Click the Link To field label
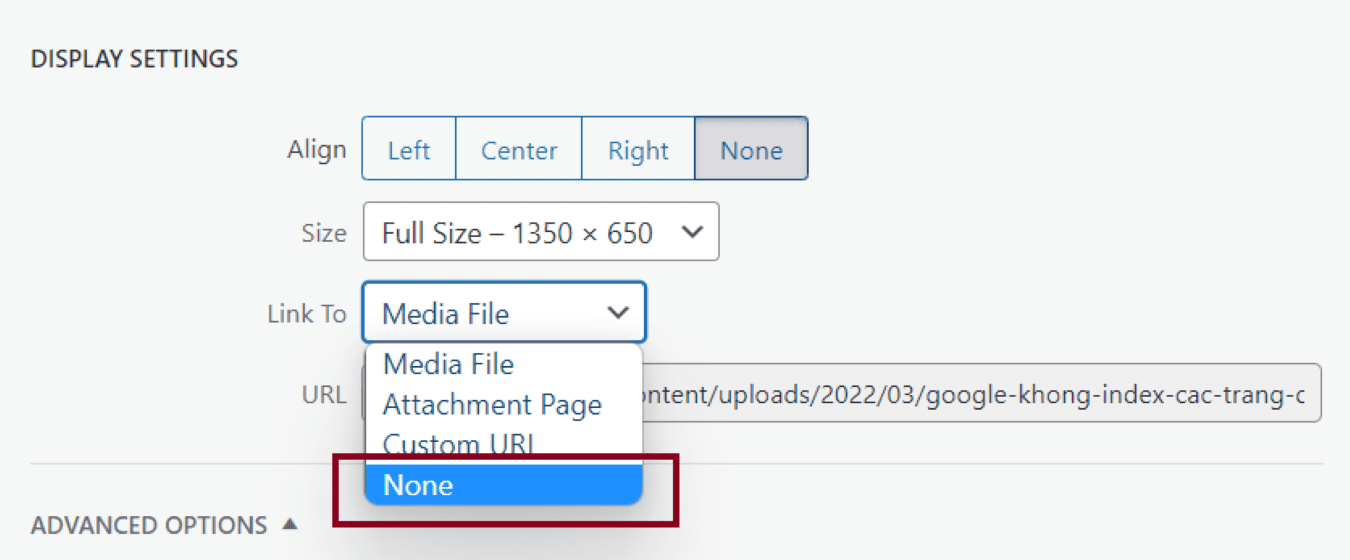The height and width of the screenshot is (560, 1350). point(306,313)
